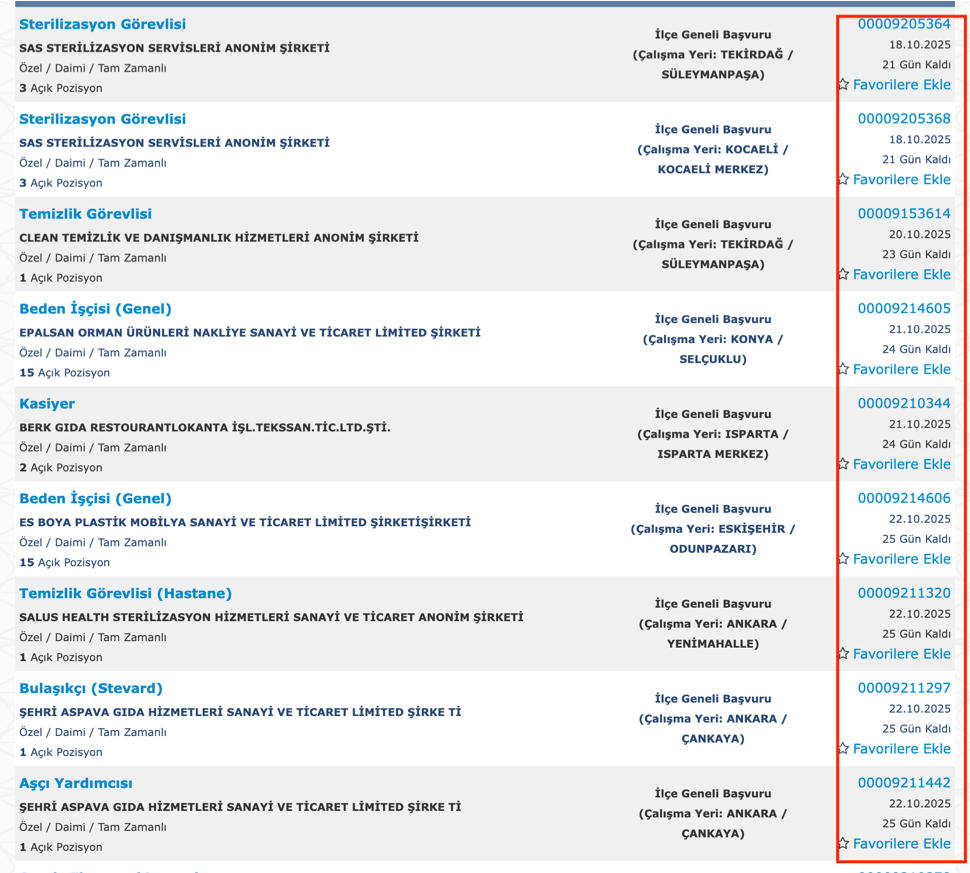Click the KONYA / SELÇUKLU work location text
The height and width of the screenshot is (873, 970).
tap(713, 349)
